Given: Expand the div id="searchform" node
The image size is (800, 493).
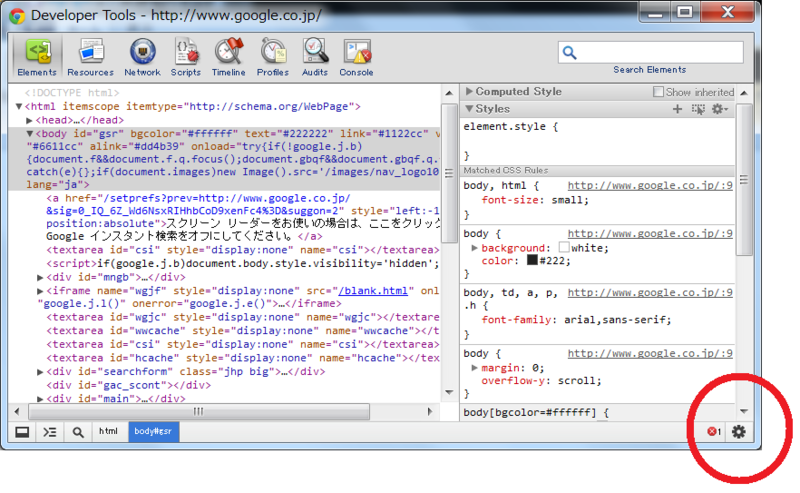Looking at the screenshot, I should 40,372.
